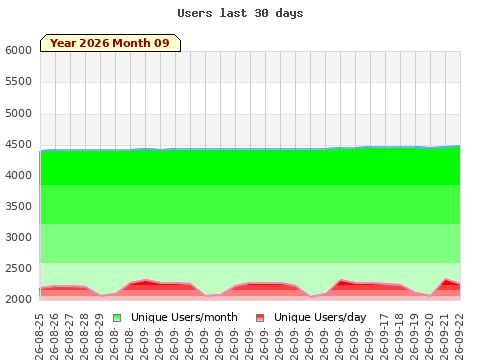
Task: Click the x-axis date label 26-09-19
Action: point(414,337)
